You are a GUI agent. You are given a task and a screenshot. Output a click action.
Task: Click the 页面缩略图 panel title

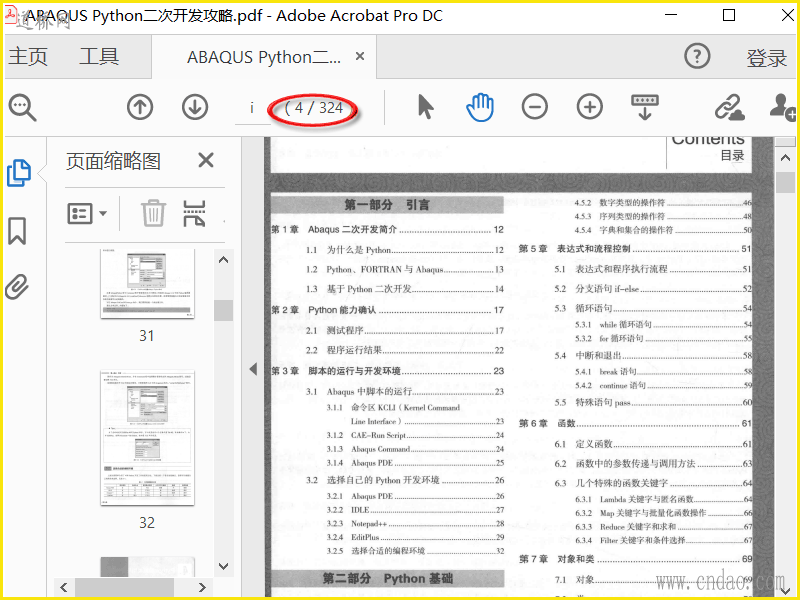[x=113, y=161]
